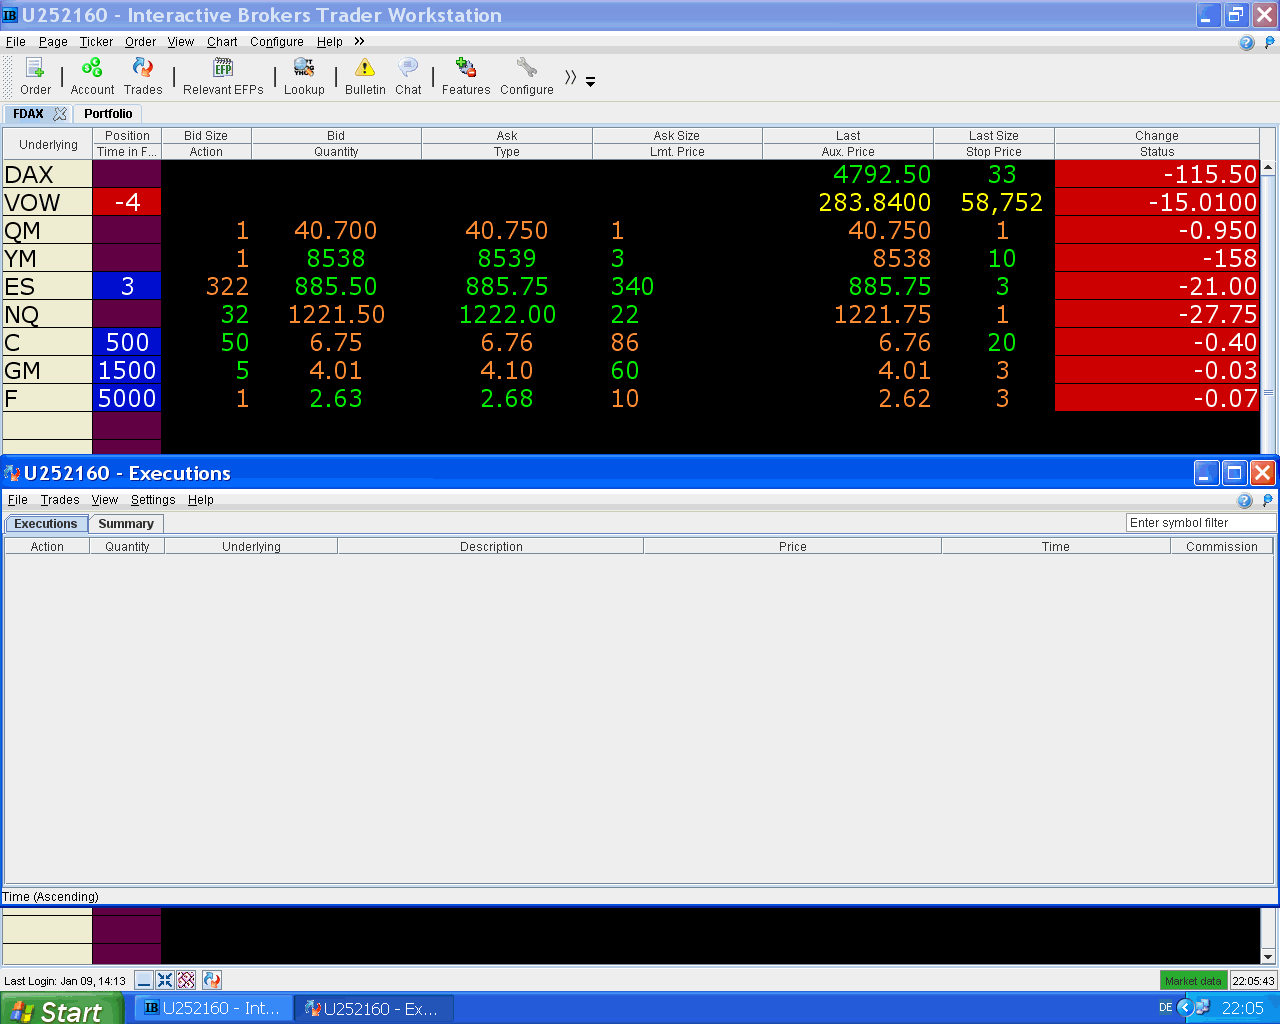Open Trades menu in Executions window
Screen dimensions: 1280x1024
click(60, 500)
